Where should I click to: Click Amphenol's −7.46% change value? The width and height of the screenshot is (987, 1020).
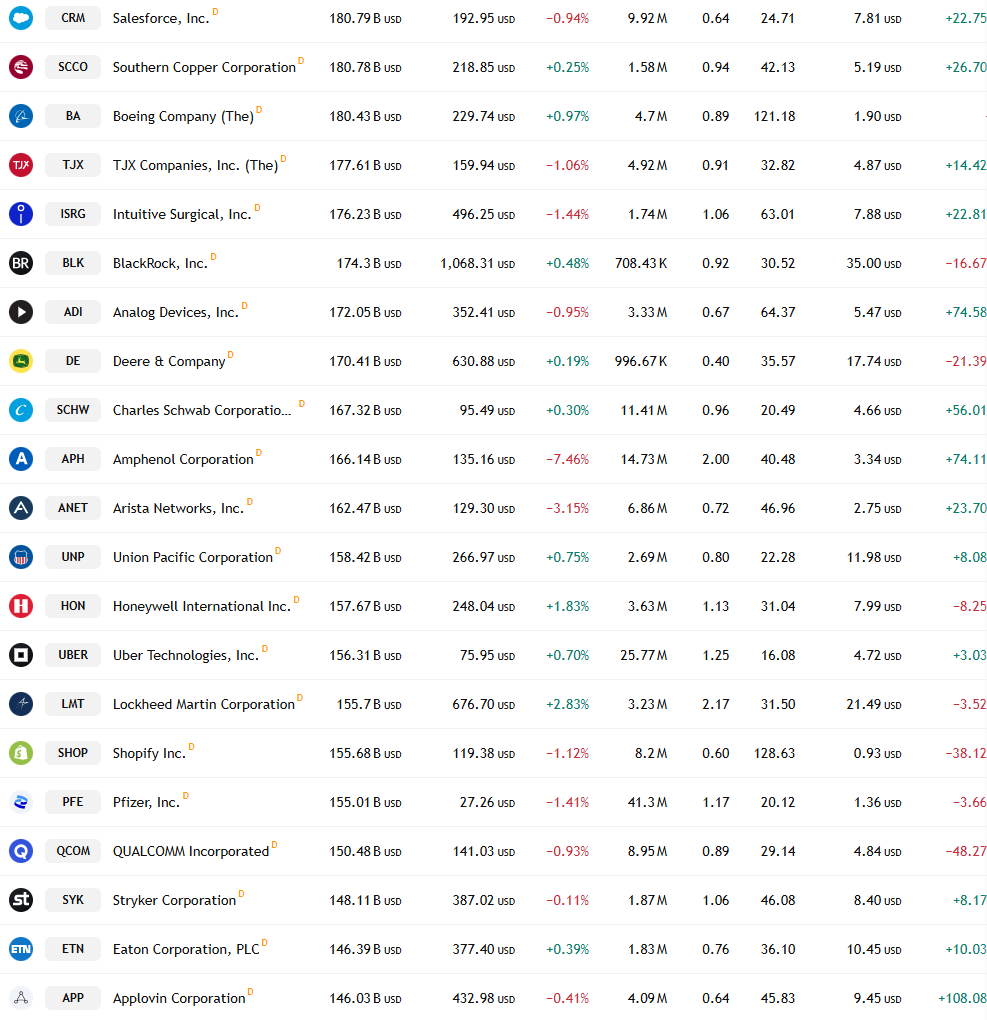pos(567,459)
